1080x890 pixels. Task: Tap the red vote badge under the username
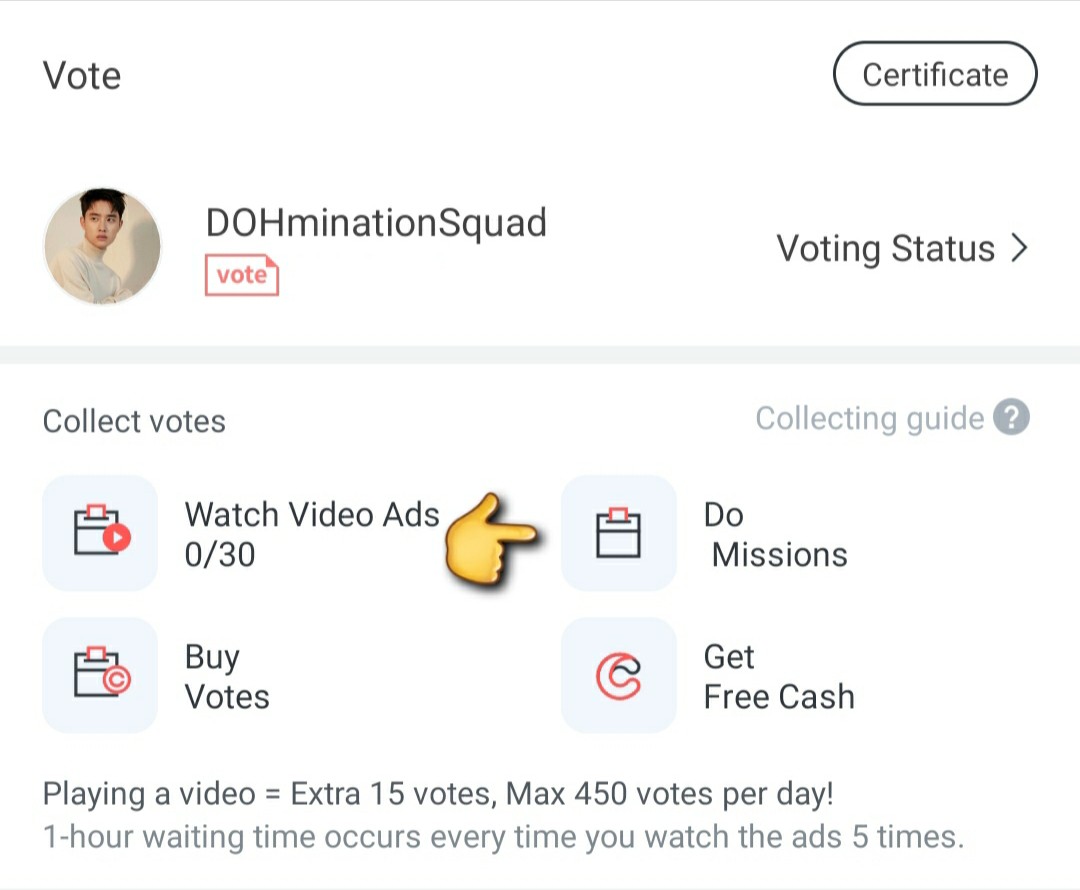pyautogui.click(x=242, y=275)
